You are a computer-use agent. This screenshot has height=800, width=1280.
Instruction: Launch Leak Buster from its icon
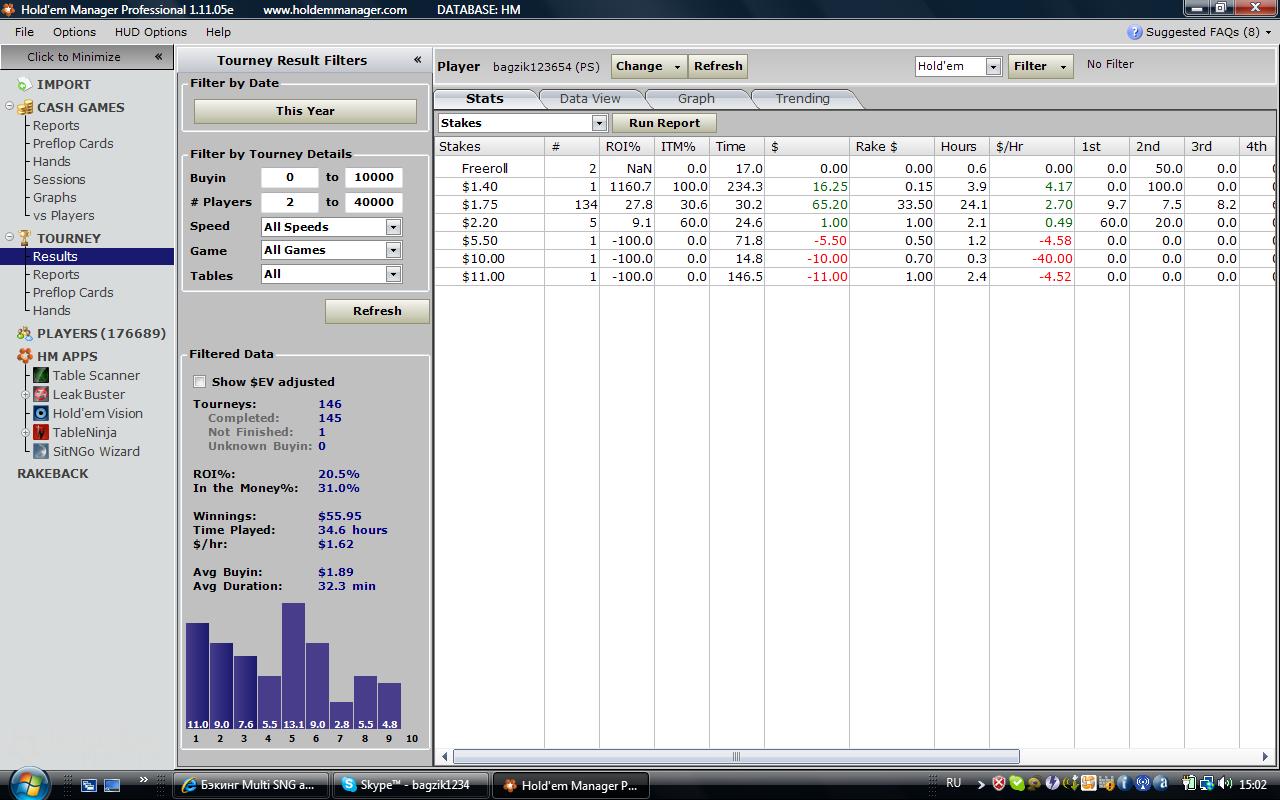point(41,394)
